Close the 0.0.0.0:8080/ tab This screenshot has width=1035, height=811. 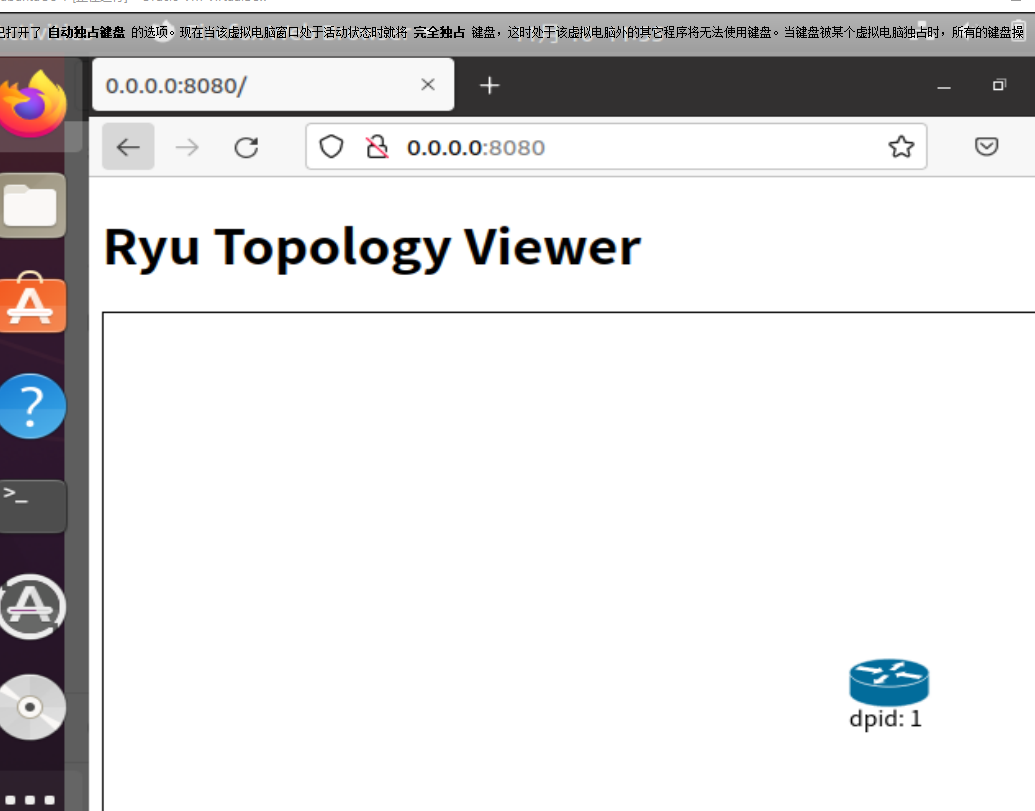click(428, 84)
